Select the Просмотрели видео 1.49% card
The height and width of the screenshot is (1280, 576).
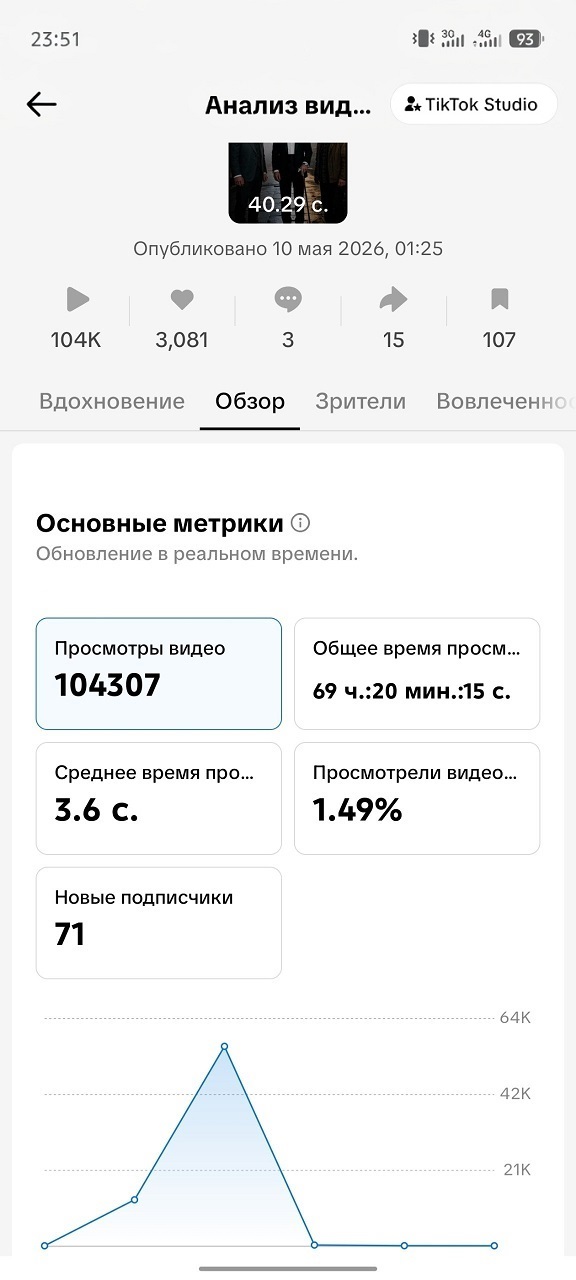point(417,798)
